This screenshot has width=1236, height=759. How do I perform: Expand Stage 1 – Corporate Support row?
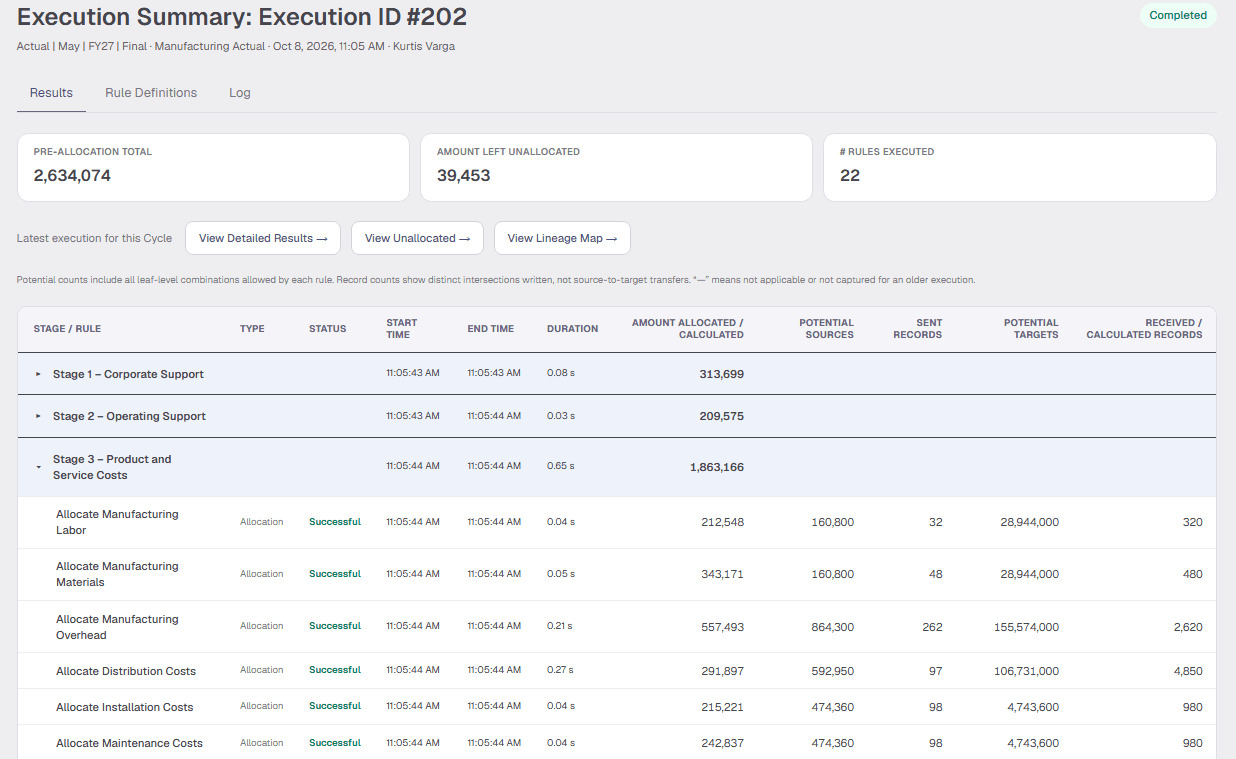pos(39,374)
